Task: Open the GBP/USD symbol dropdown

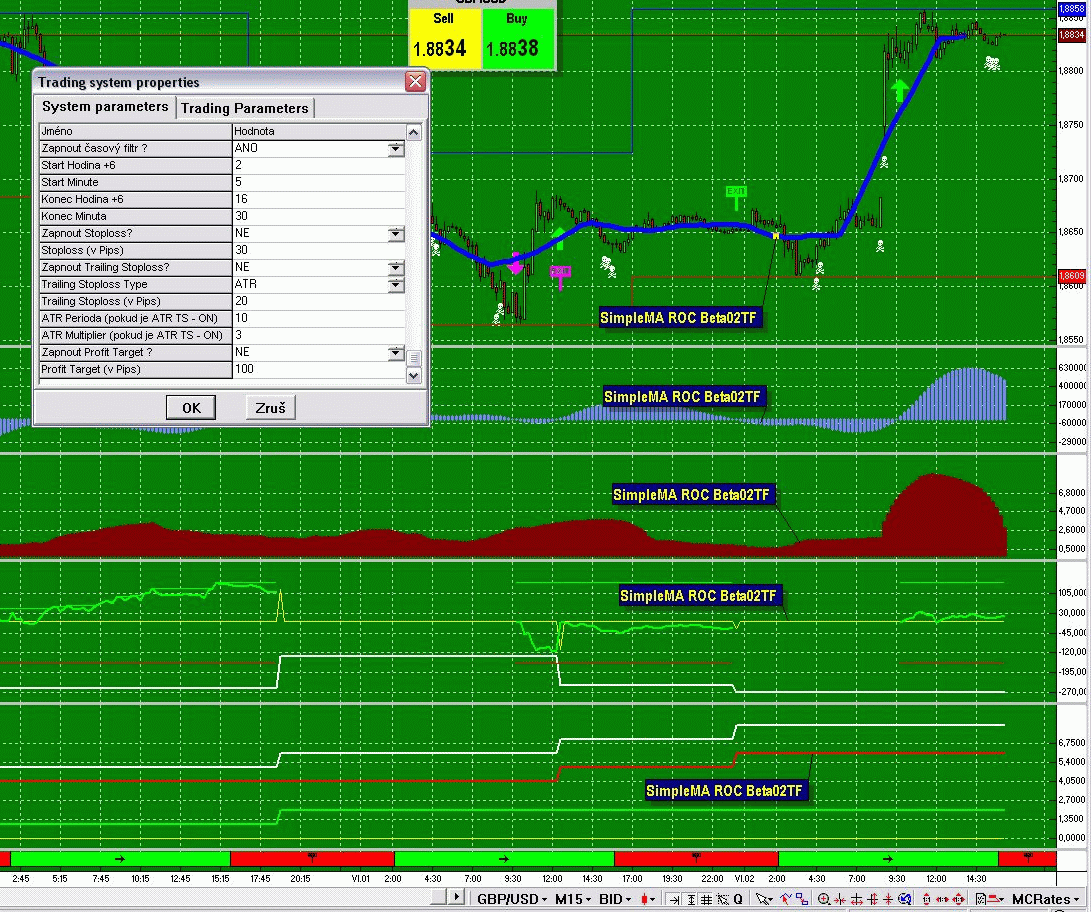Action: (511, 899)
